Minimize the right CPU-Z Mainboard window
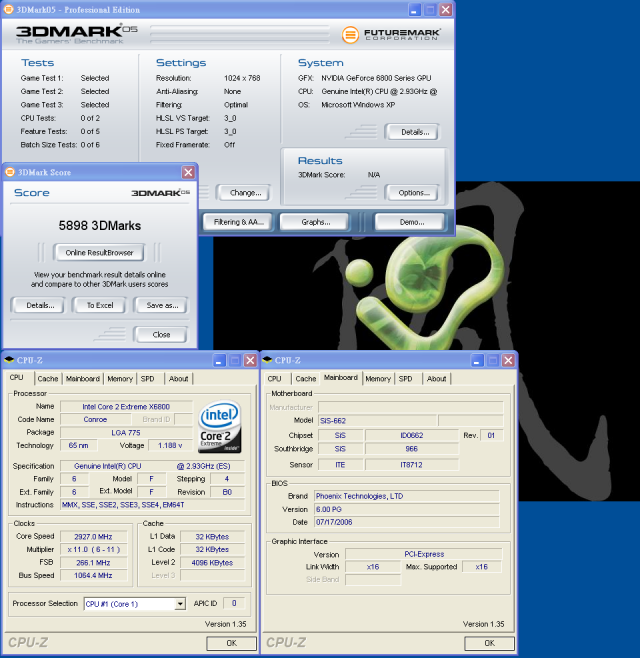Screen dimensions: 640x658 [477, 360]
